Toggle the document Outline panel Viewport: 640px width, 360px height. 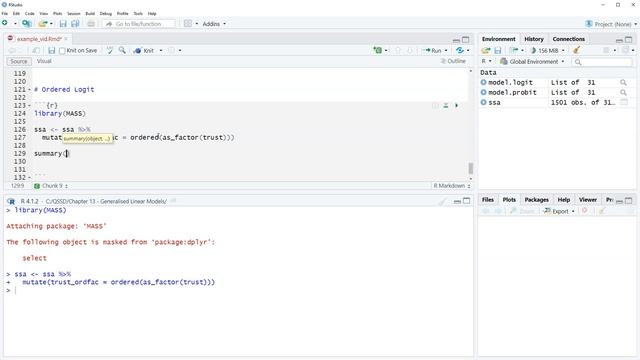(x=453, y=61)
